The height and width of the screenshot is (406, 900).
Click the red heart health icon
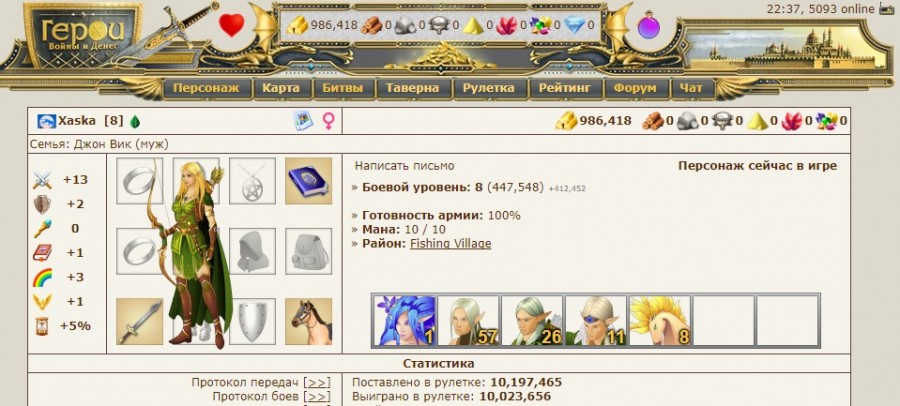(232, 25)
